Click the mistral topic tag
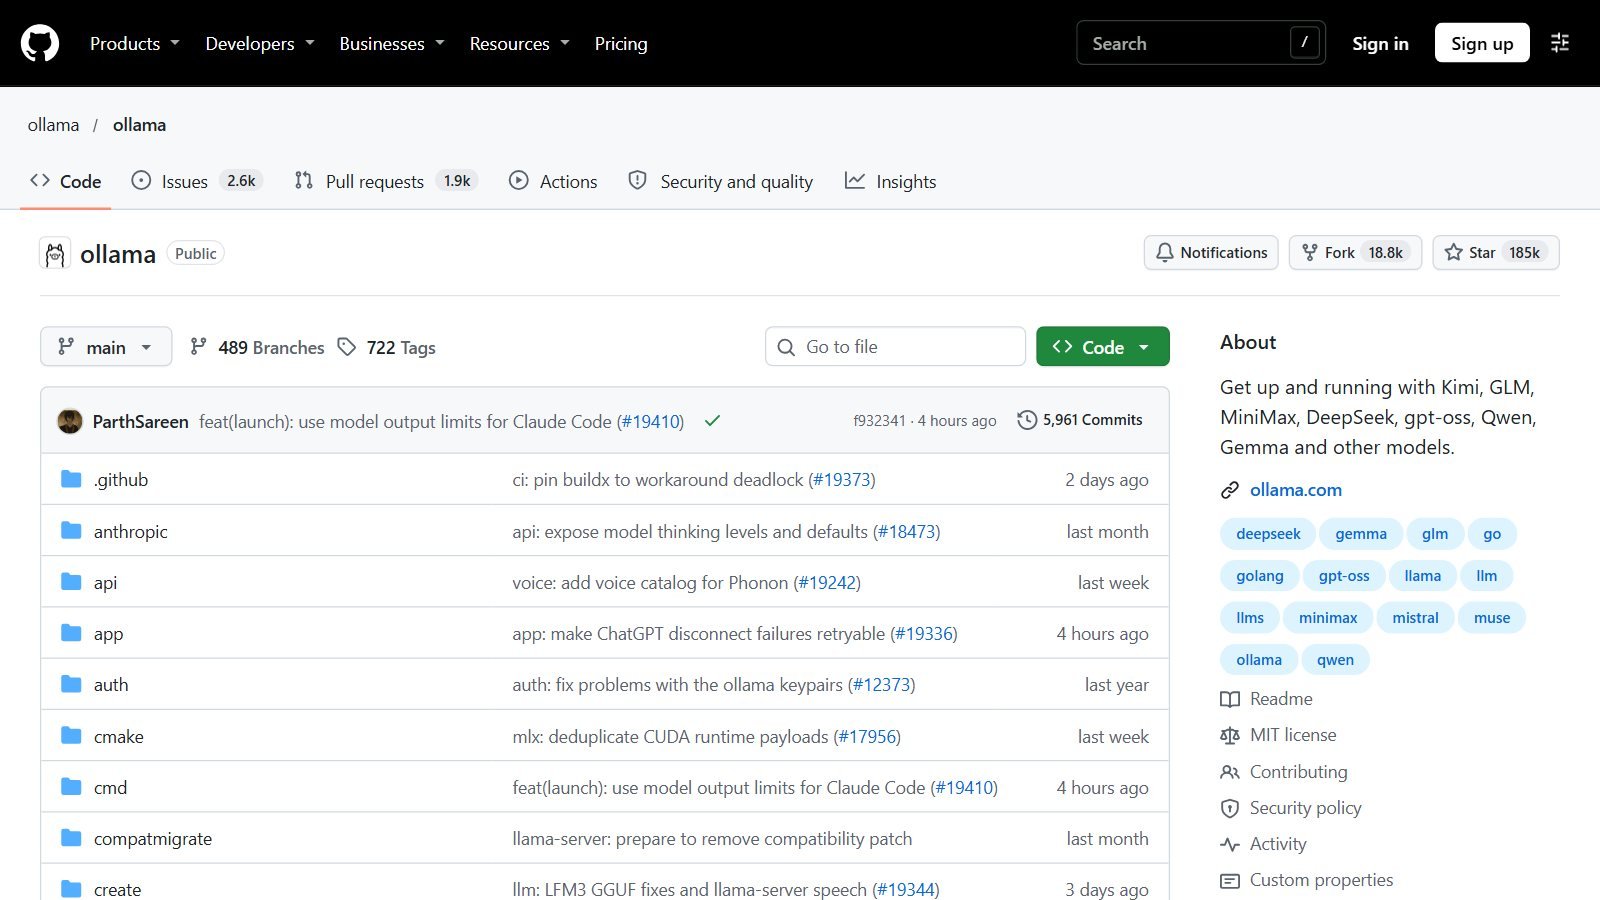This screenshot has width=1600, height=900. (1415, 618)
